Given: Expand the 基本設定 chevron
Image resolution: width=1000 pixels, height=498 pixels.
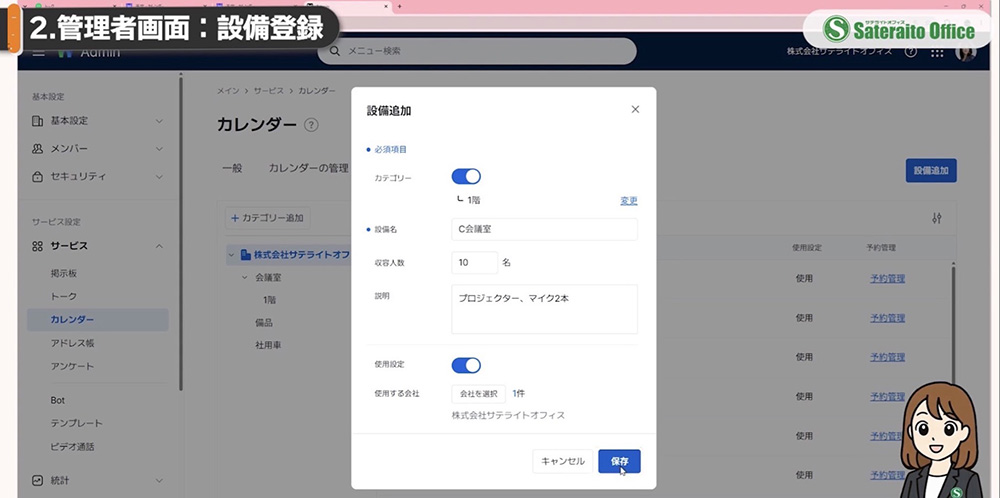Looking at the screenshot, I should click(x=159, y=121).
